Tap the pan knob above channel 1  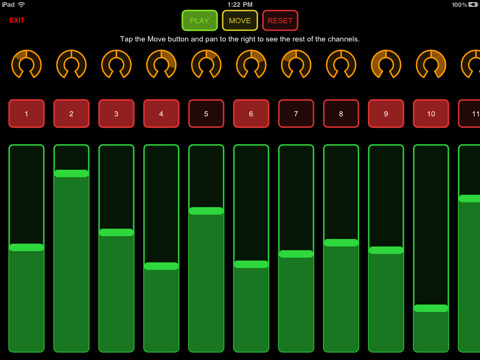pos(26,64)
